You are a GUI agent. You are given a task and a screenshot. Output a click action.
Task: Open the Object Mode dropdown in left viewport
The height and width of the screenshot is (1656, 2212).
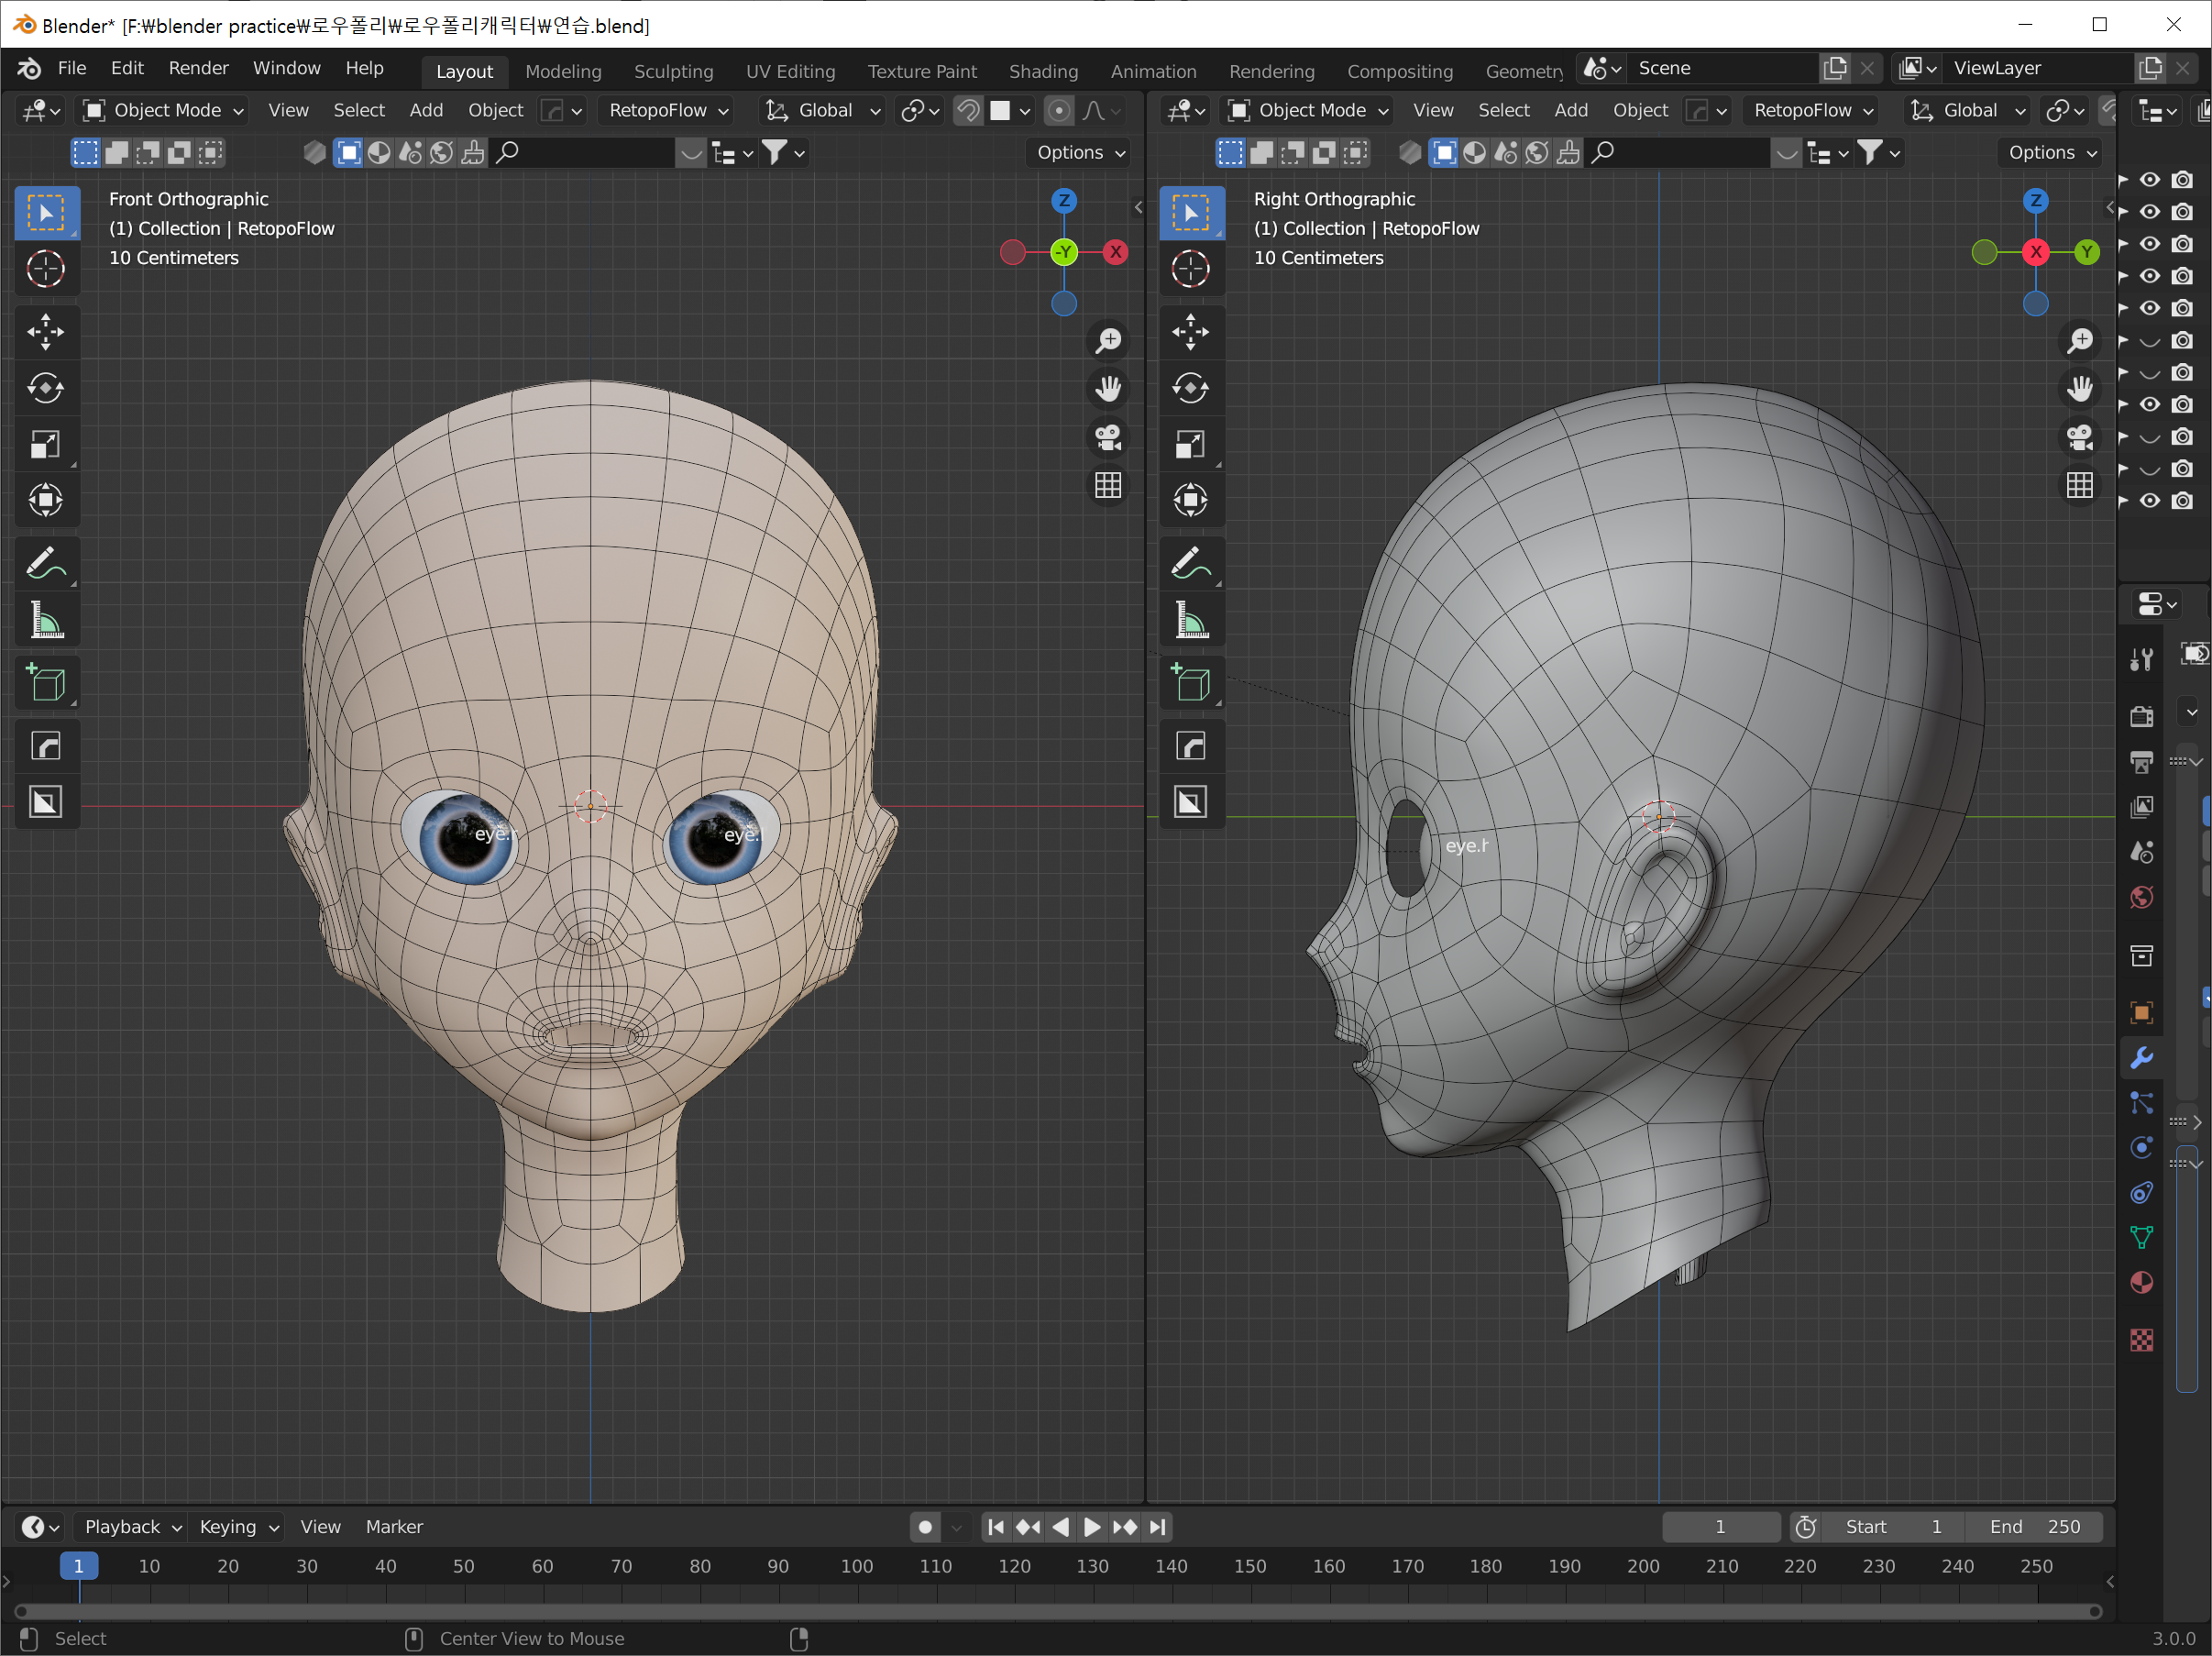165,111
